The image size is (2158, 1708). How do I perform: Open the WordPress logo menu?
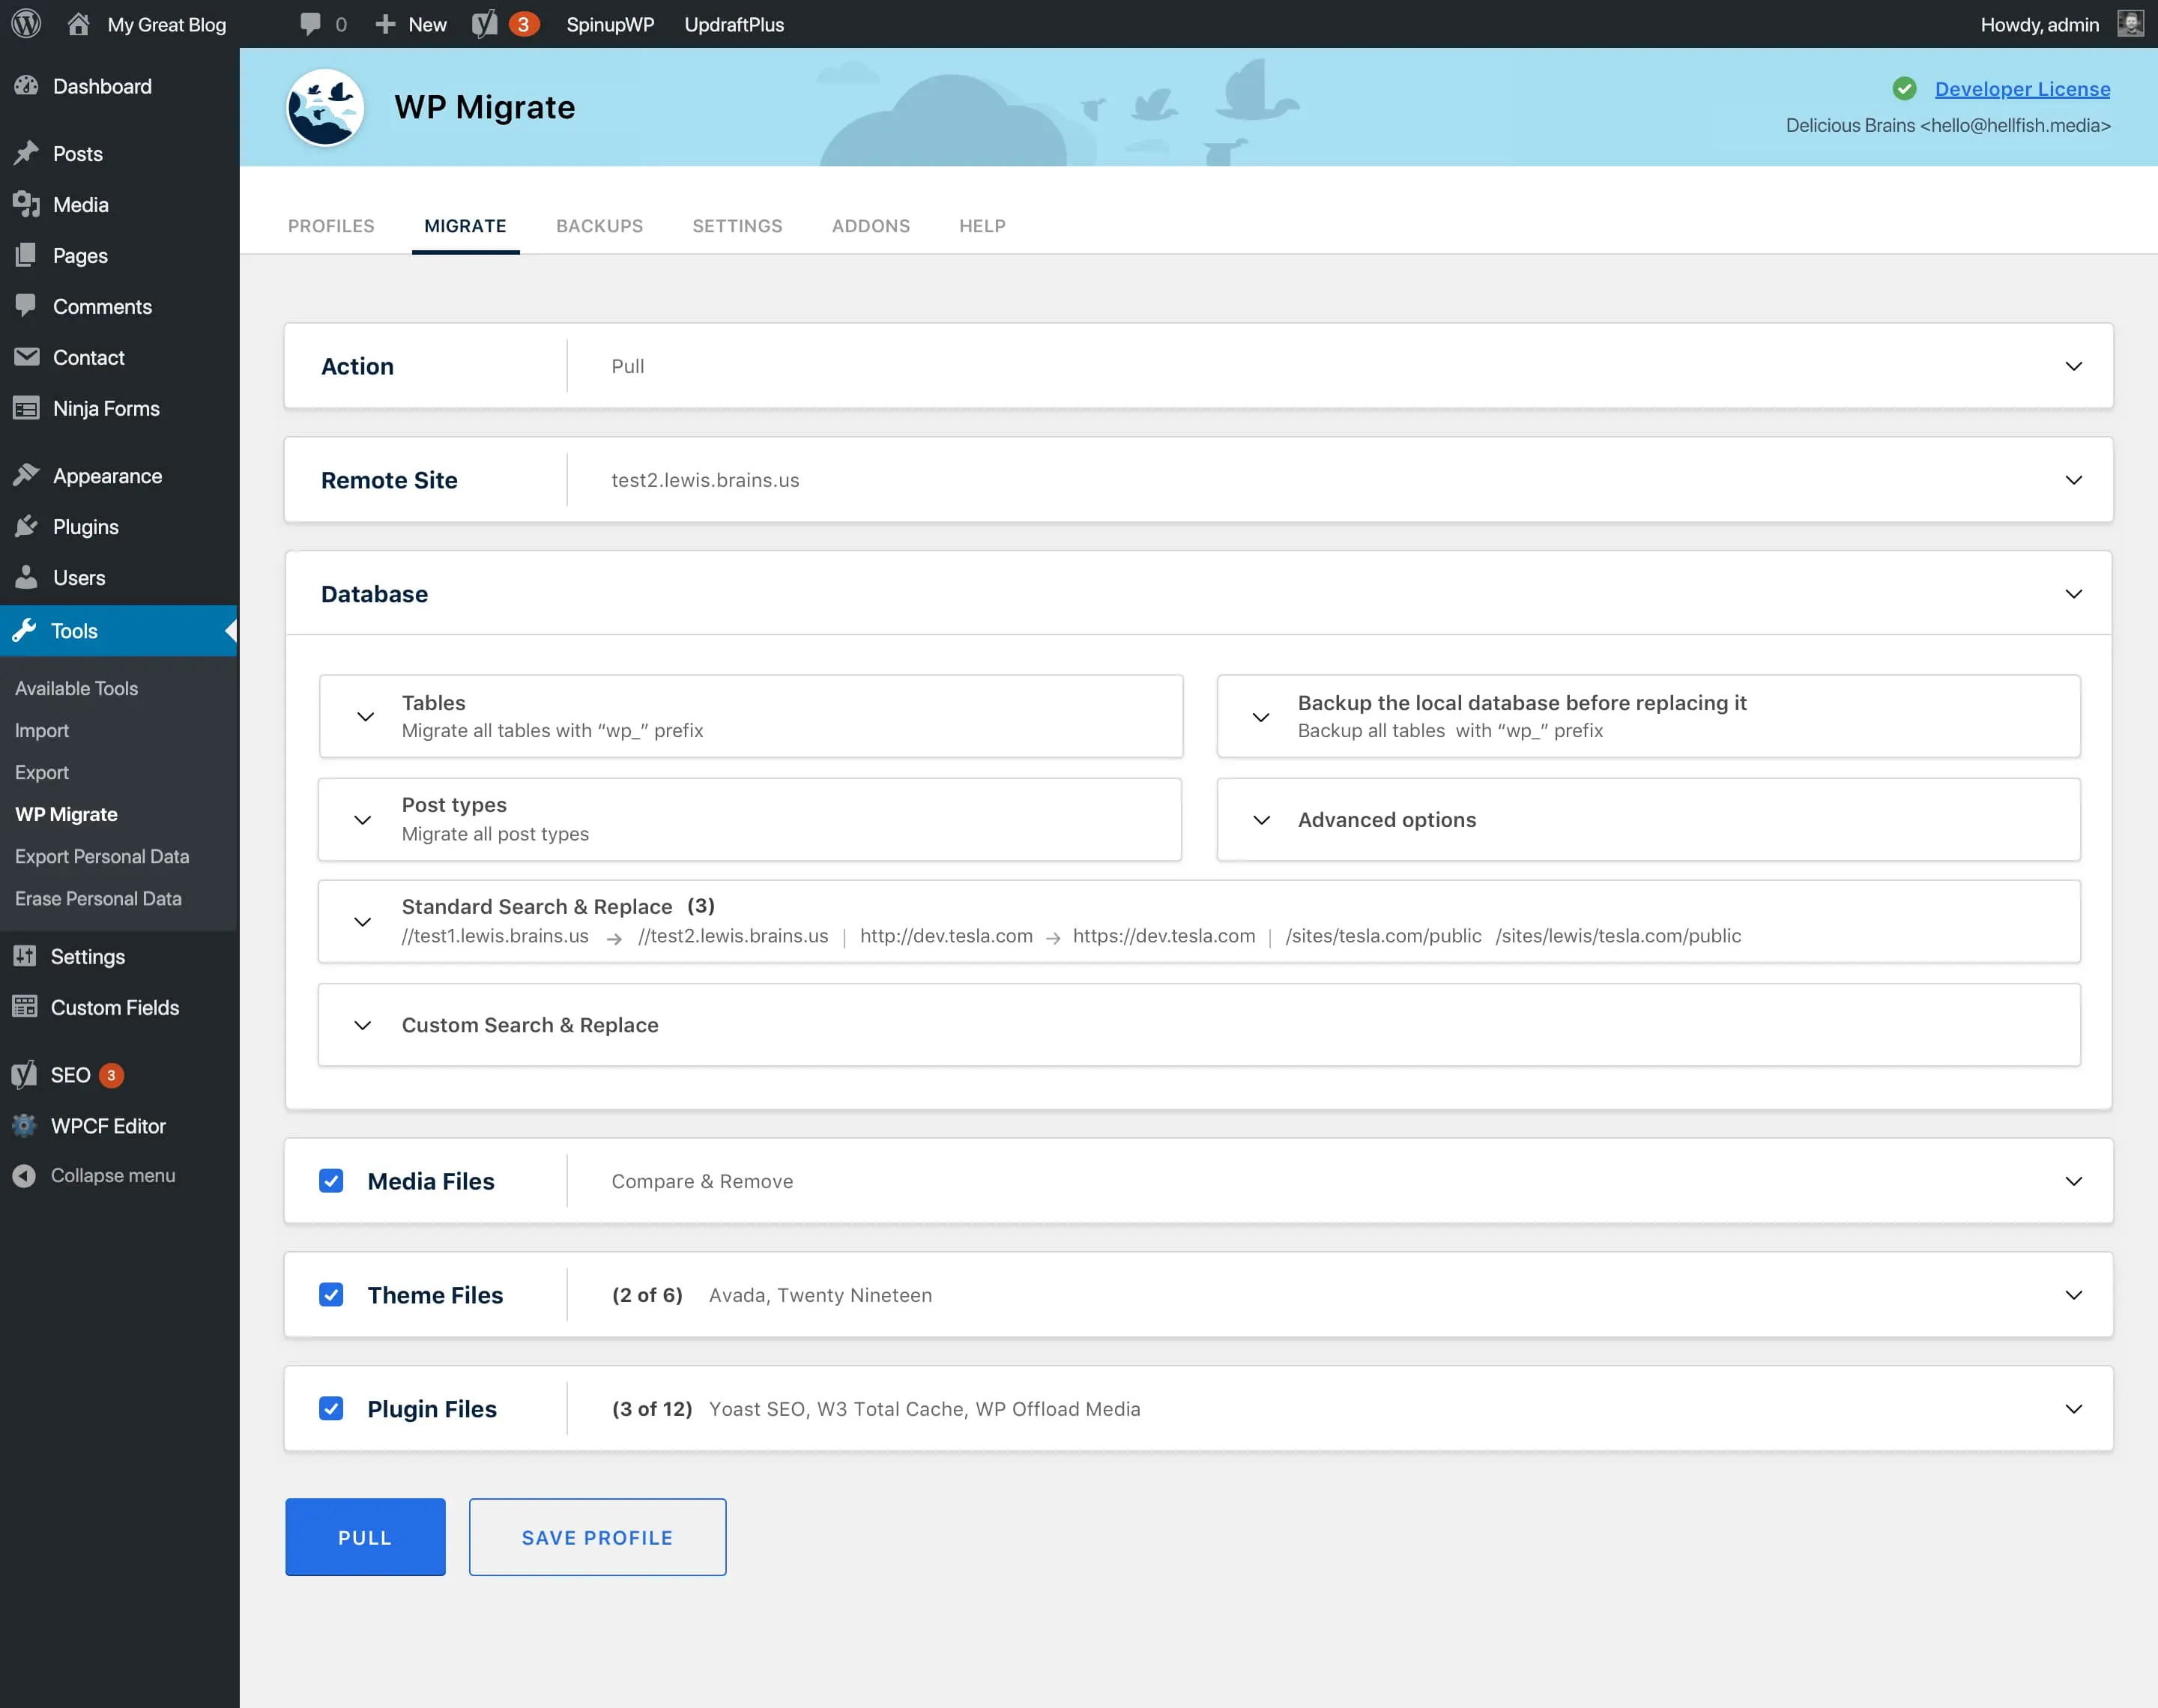26,24
